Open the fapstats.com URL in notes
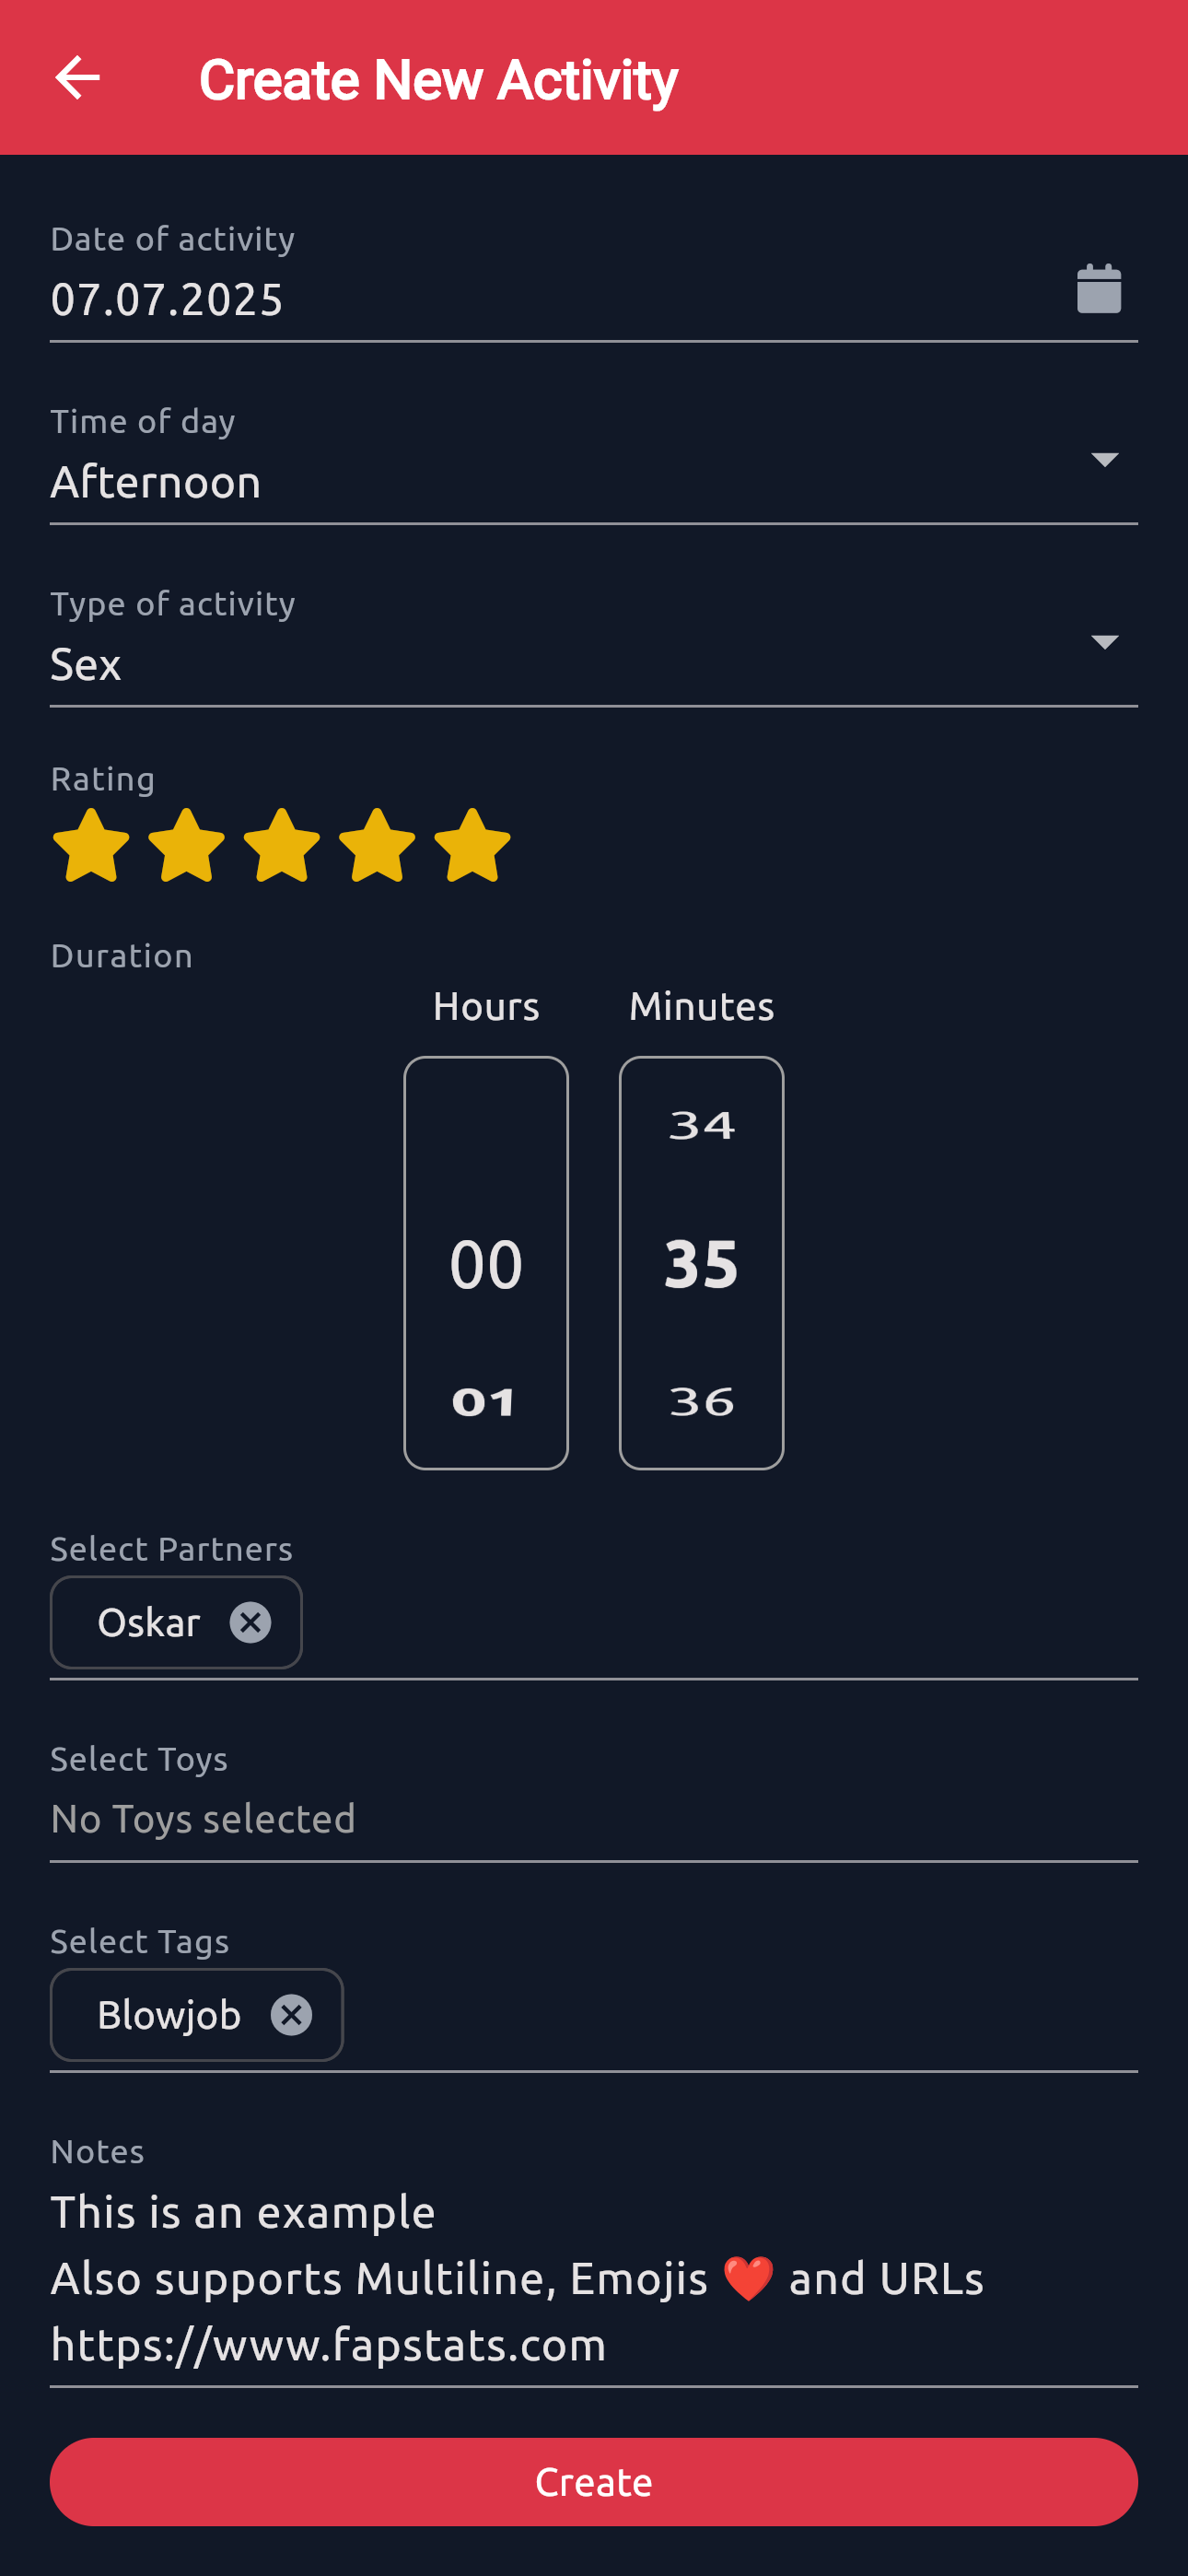This screenshot has width=1188, height=2576. coord(326,2343)
